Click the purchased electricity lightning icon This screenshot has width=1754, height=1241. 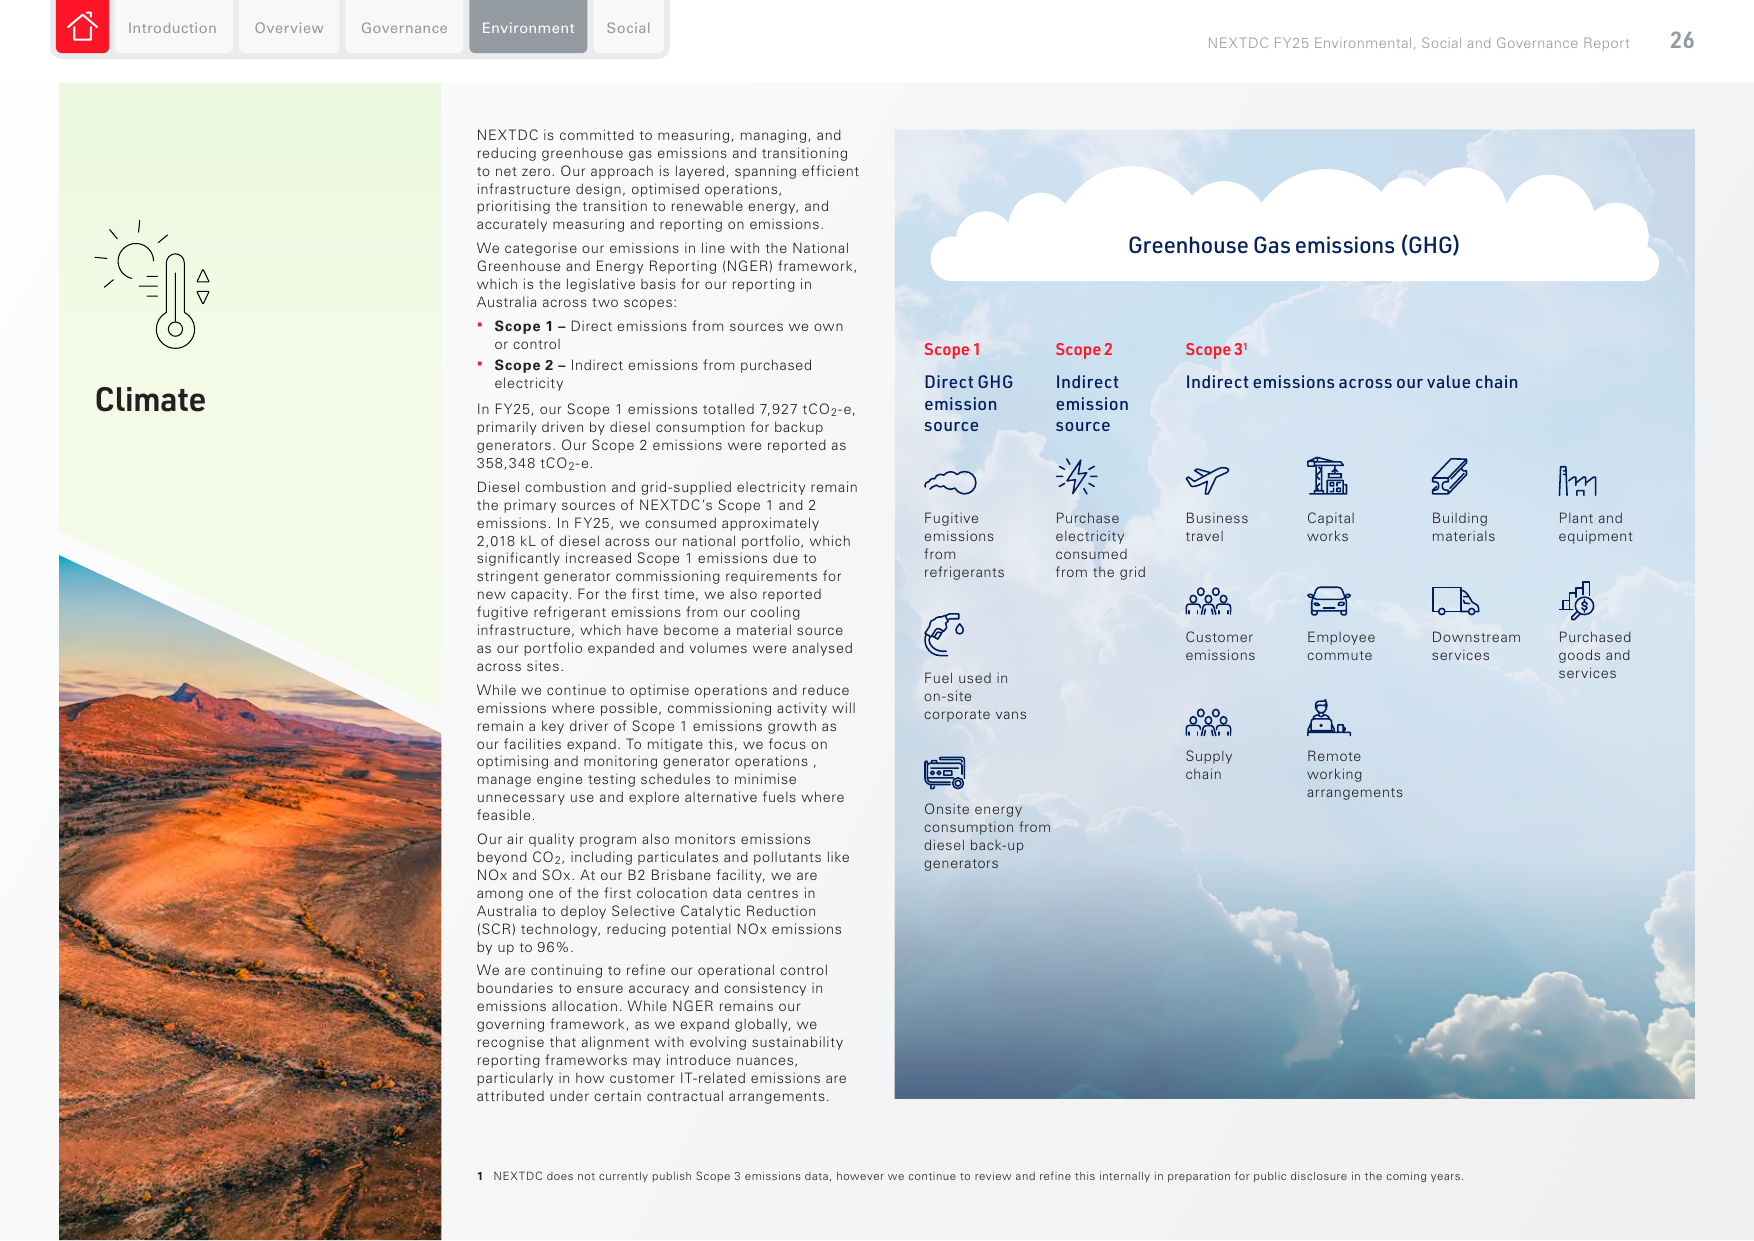coord(1076,477)
